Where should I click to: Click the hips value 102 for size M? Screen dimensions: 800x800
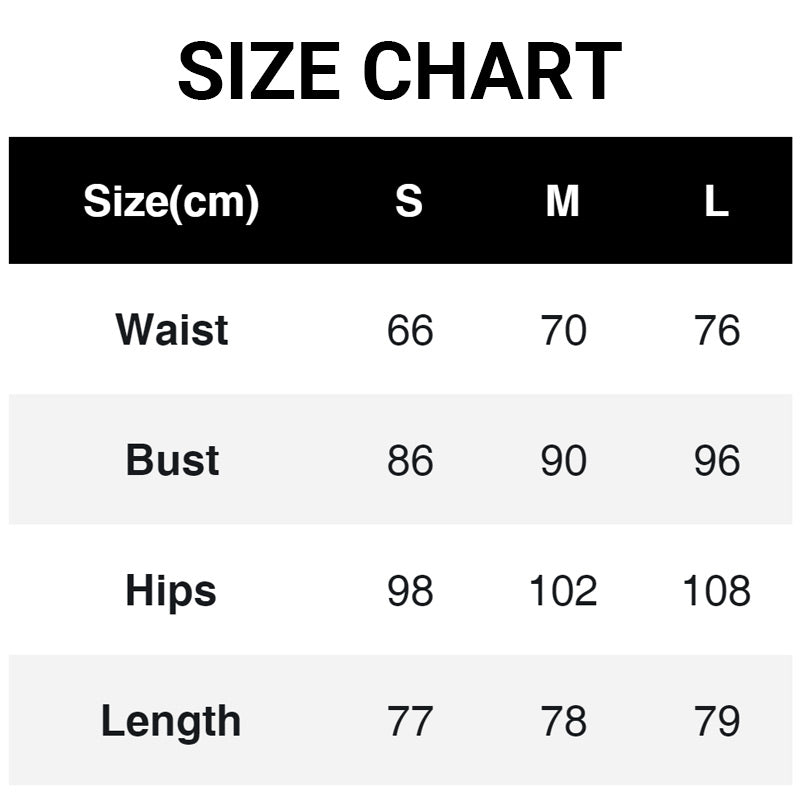pos(563,591)
